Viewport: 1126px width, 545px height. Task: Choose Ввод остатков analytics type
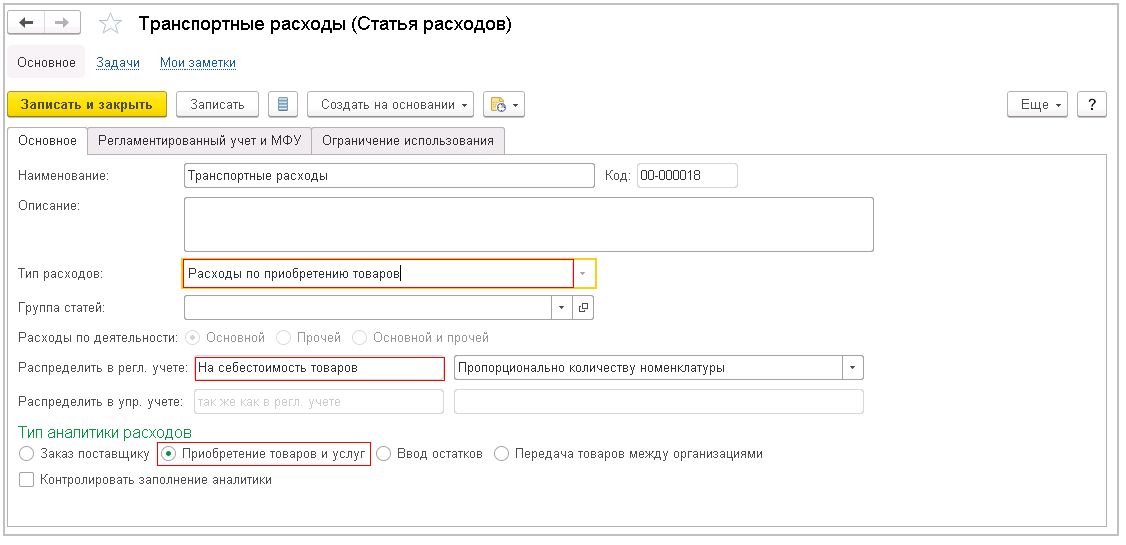(x=384, y=454)
